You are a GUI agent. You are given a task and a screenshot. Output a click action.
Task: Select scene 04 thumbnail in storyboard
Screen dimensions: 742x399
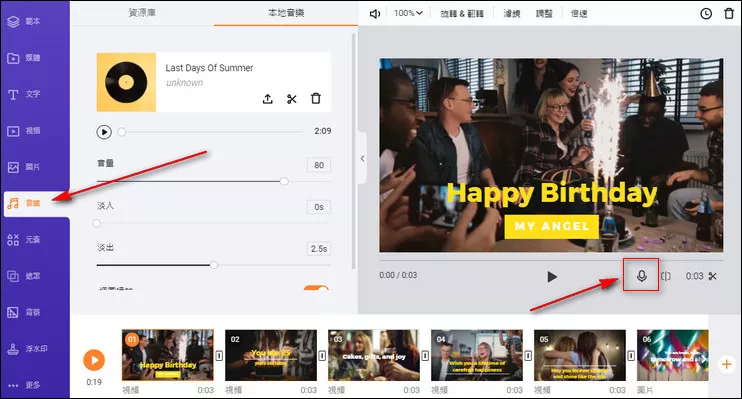click(477, 355)
